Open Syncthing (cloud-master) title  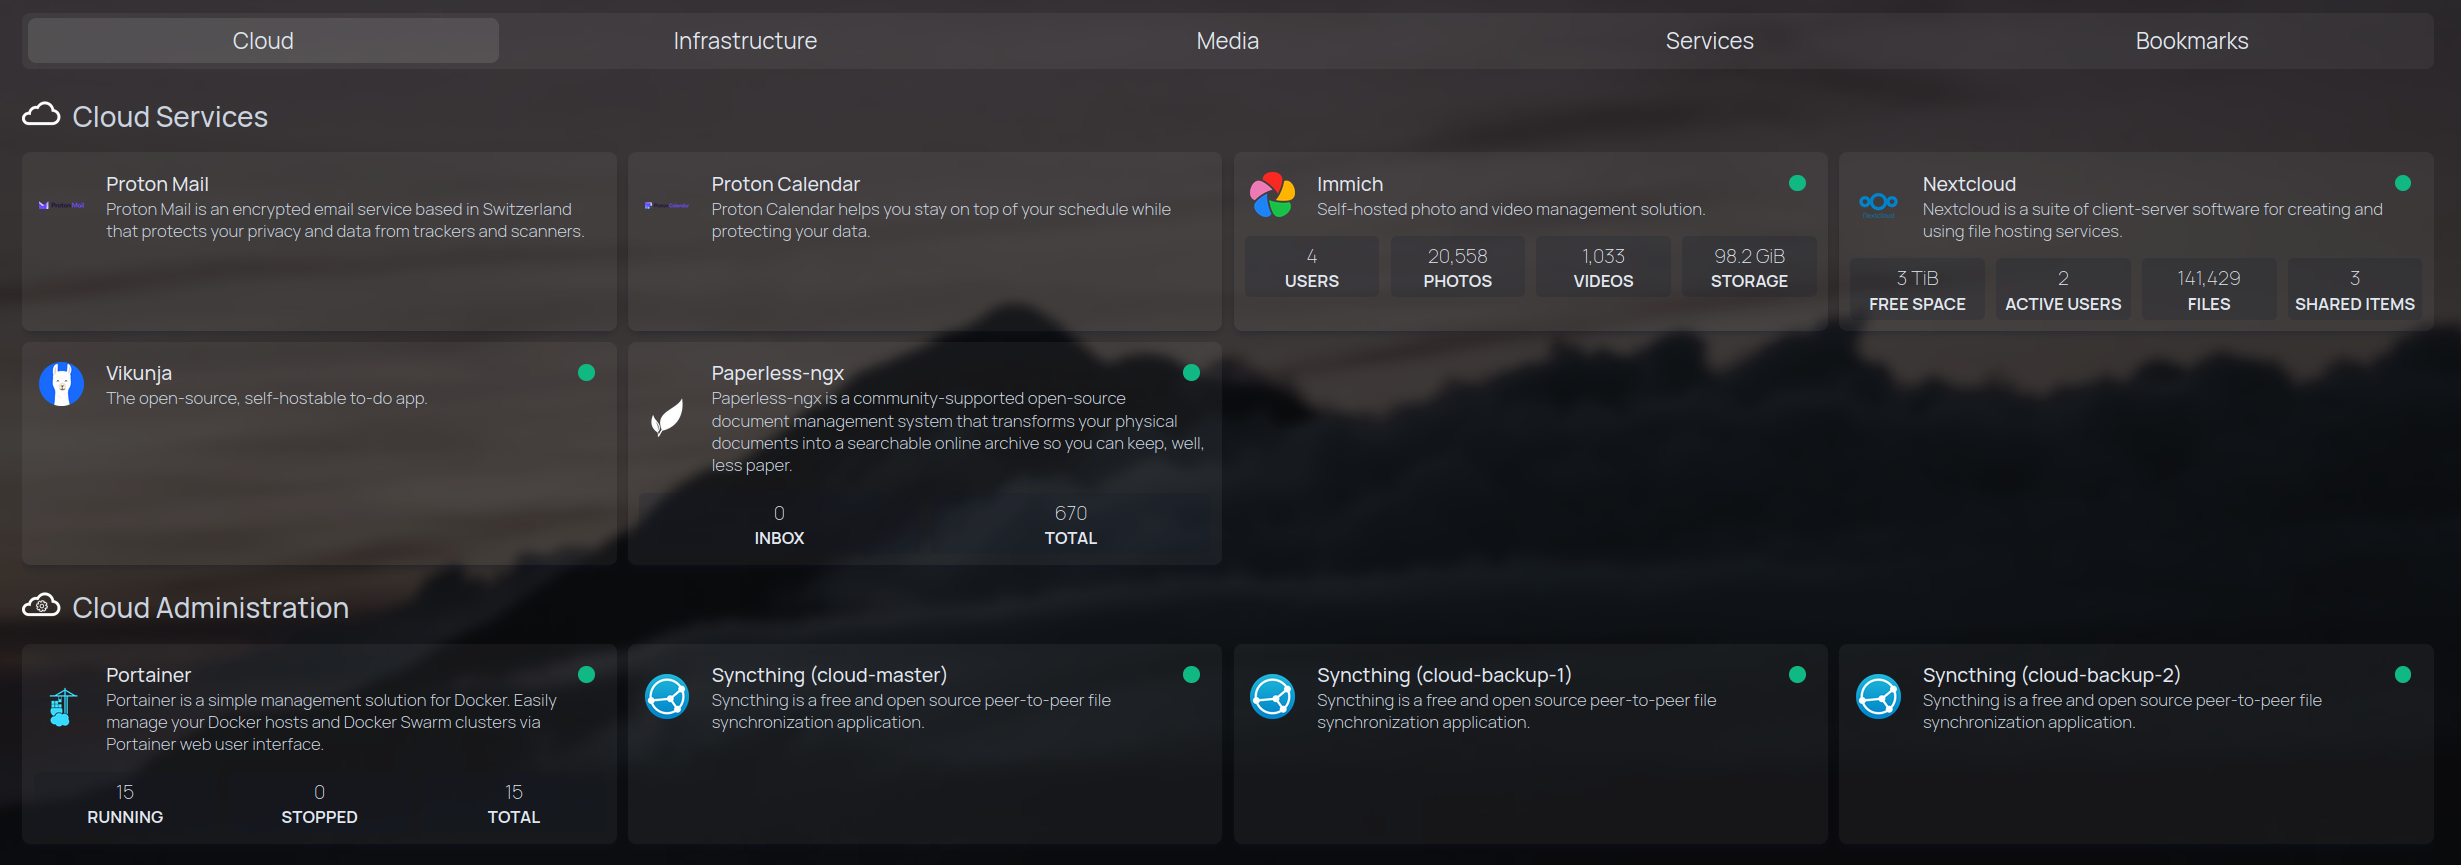pyautogui.click(x=829, y=676)
